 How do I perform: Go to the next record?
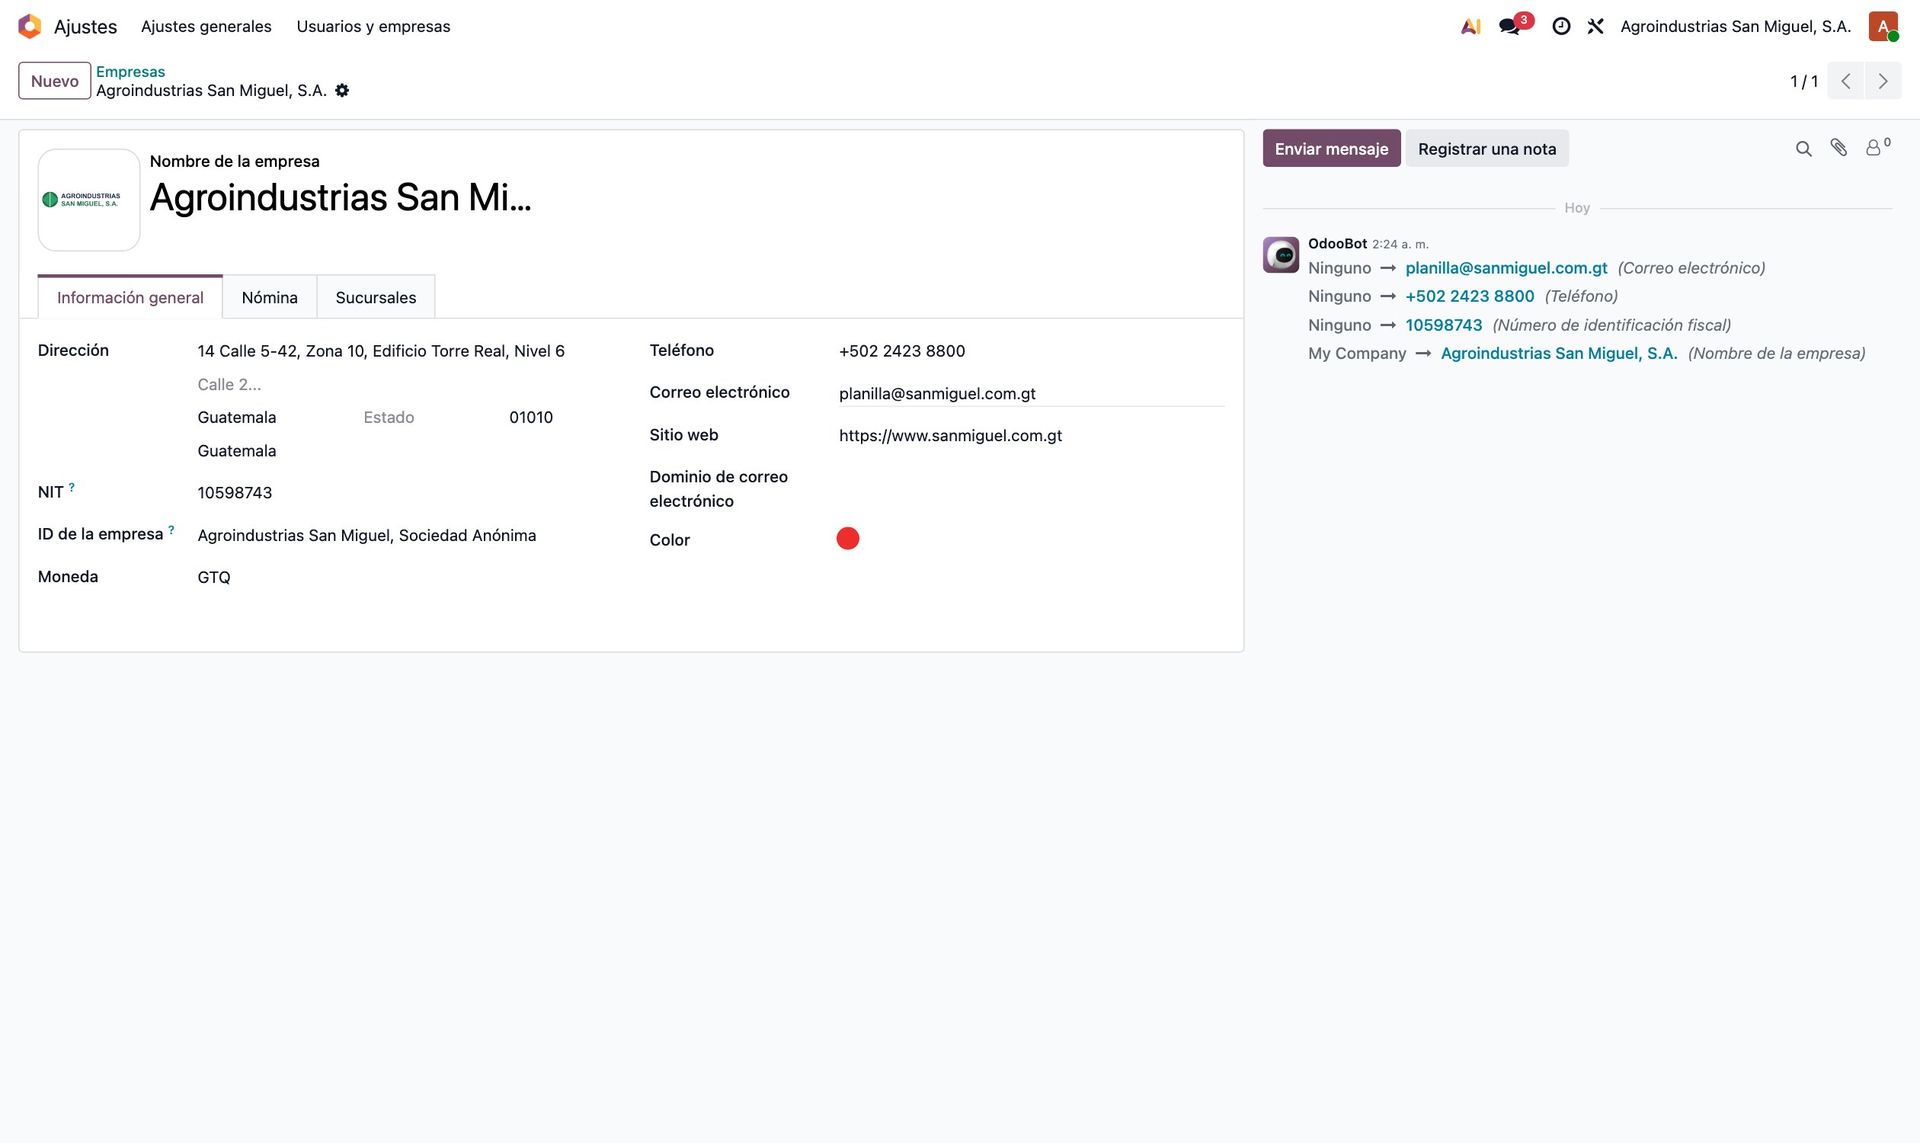click(x=1883, y=81)
